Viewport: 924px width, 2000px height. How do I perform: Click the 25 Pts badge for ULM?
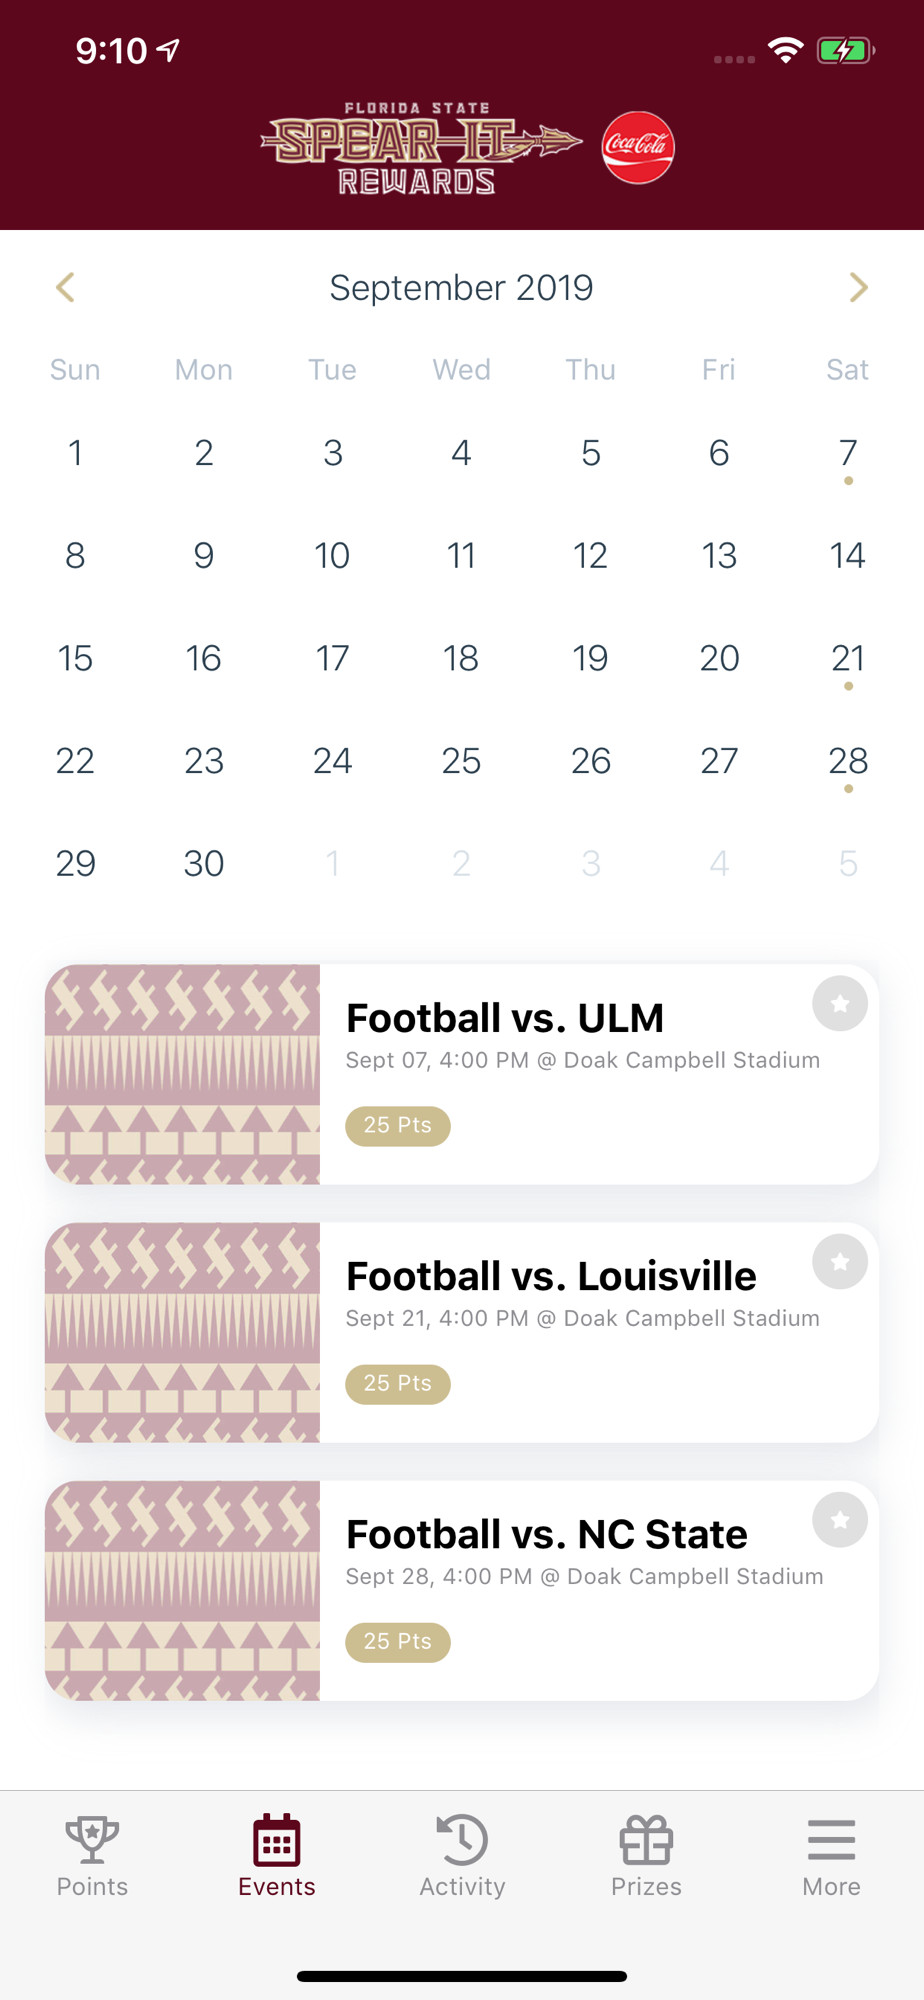tap(398, 1126)
